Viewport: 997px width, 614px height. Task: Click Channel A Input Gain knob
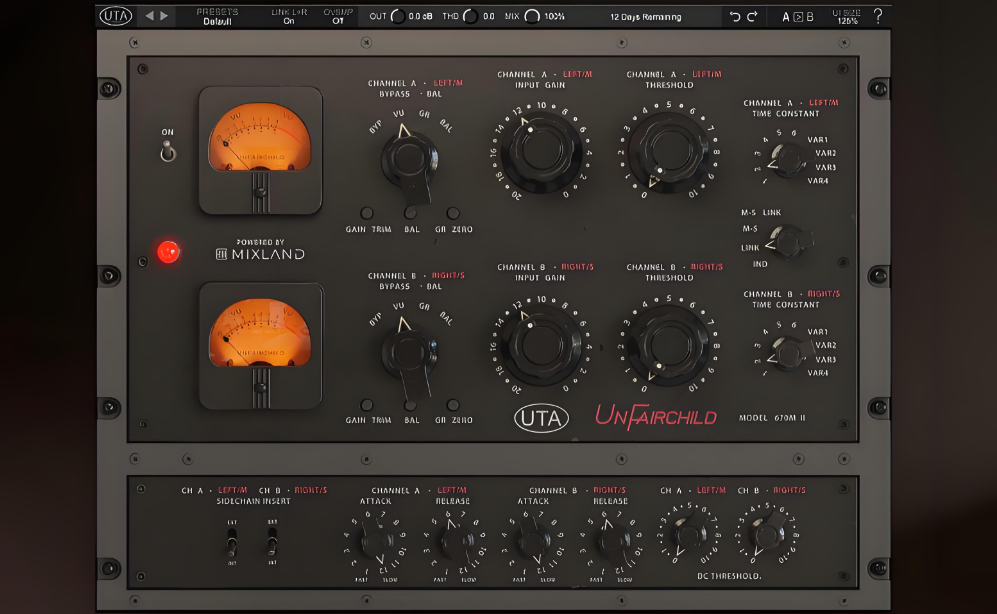(x=540, y=150)
